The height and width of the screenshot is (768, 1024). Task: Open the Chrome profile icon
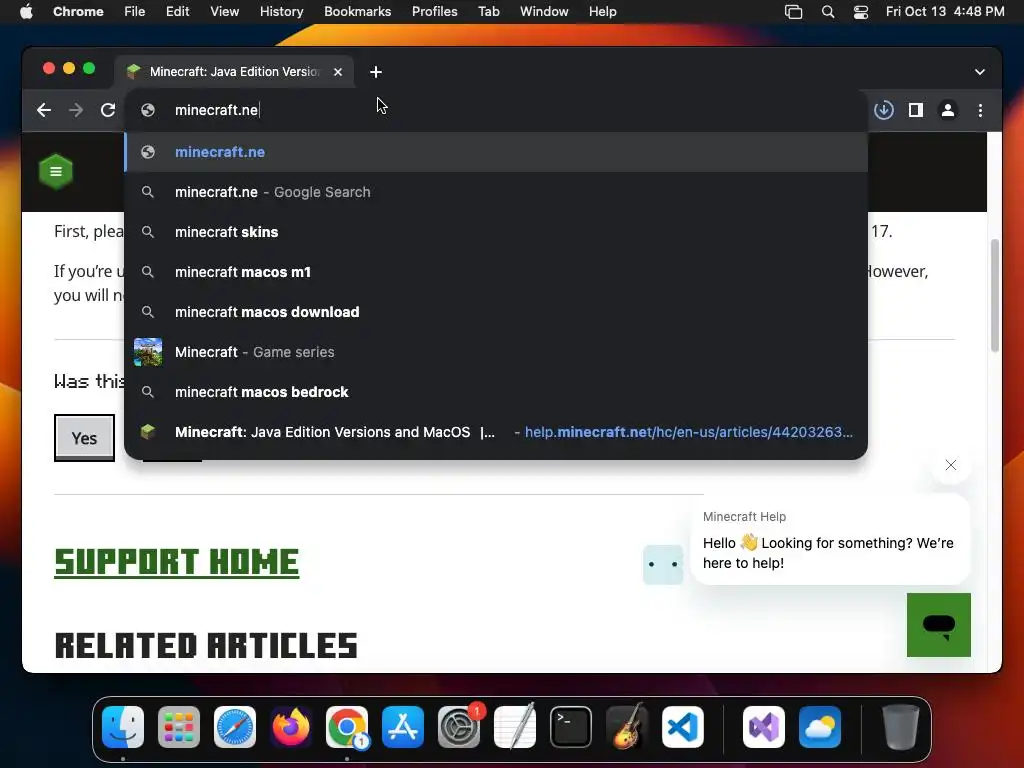tap(948, 110)
